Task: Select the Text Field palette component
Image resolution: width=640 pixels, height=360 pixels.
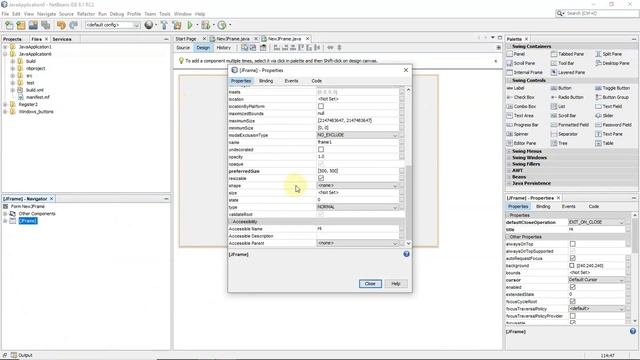Action: (x=609, y=107)
